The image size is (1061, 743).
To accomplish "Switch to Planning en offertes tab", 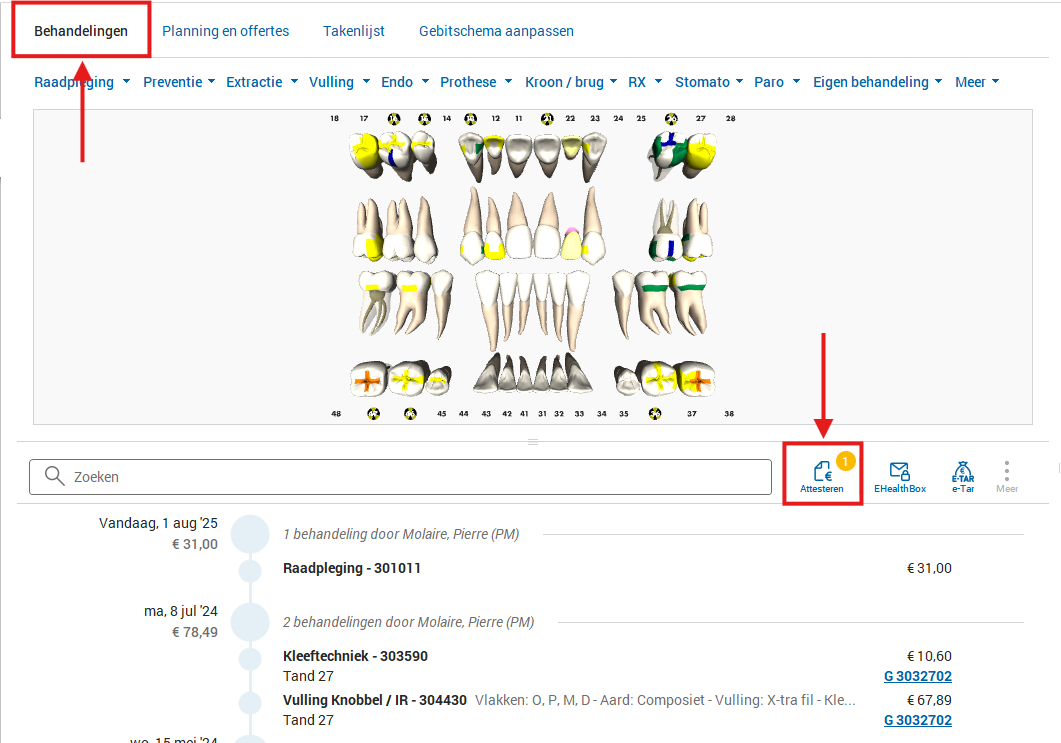I will (x=226, y=31).
